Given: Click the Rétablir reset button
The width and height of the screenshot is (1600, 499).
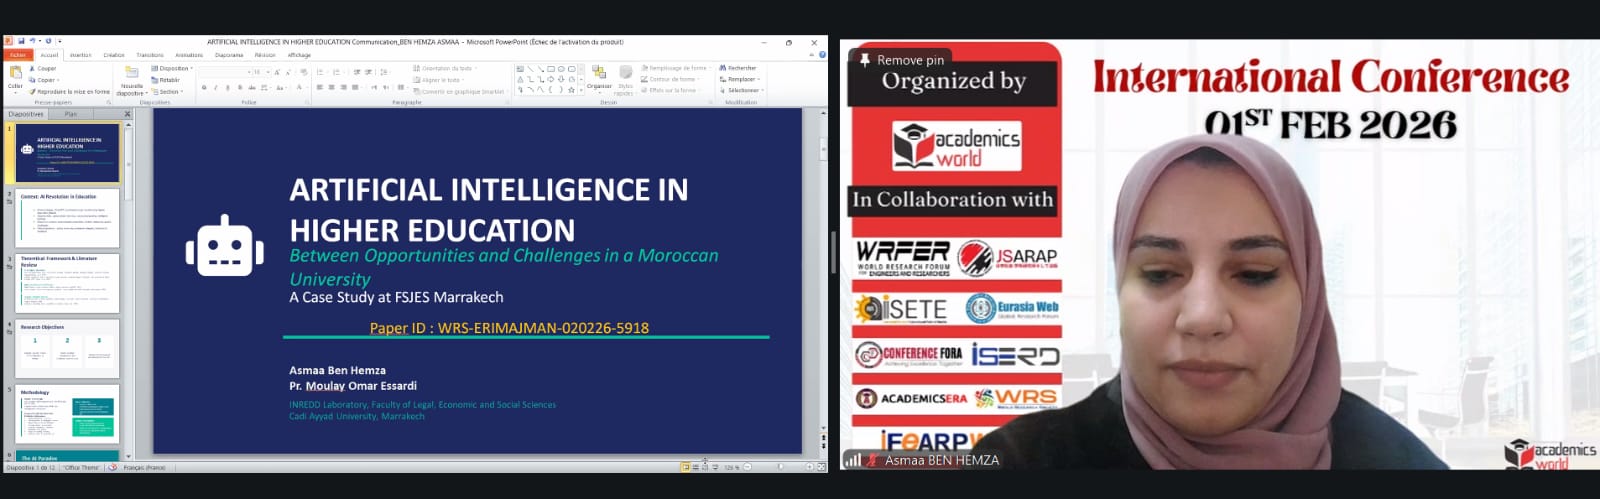Looking at the screenshot, I should 168,80.
